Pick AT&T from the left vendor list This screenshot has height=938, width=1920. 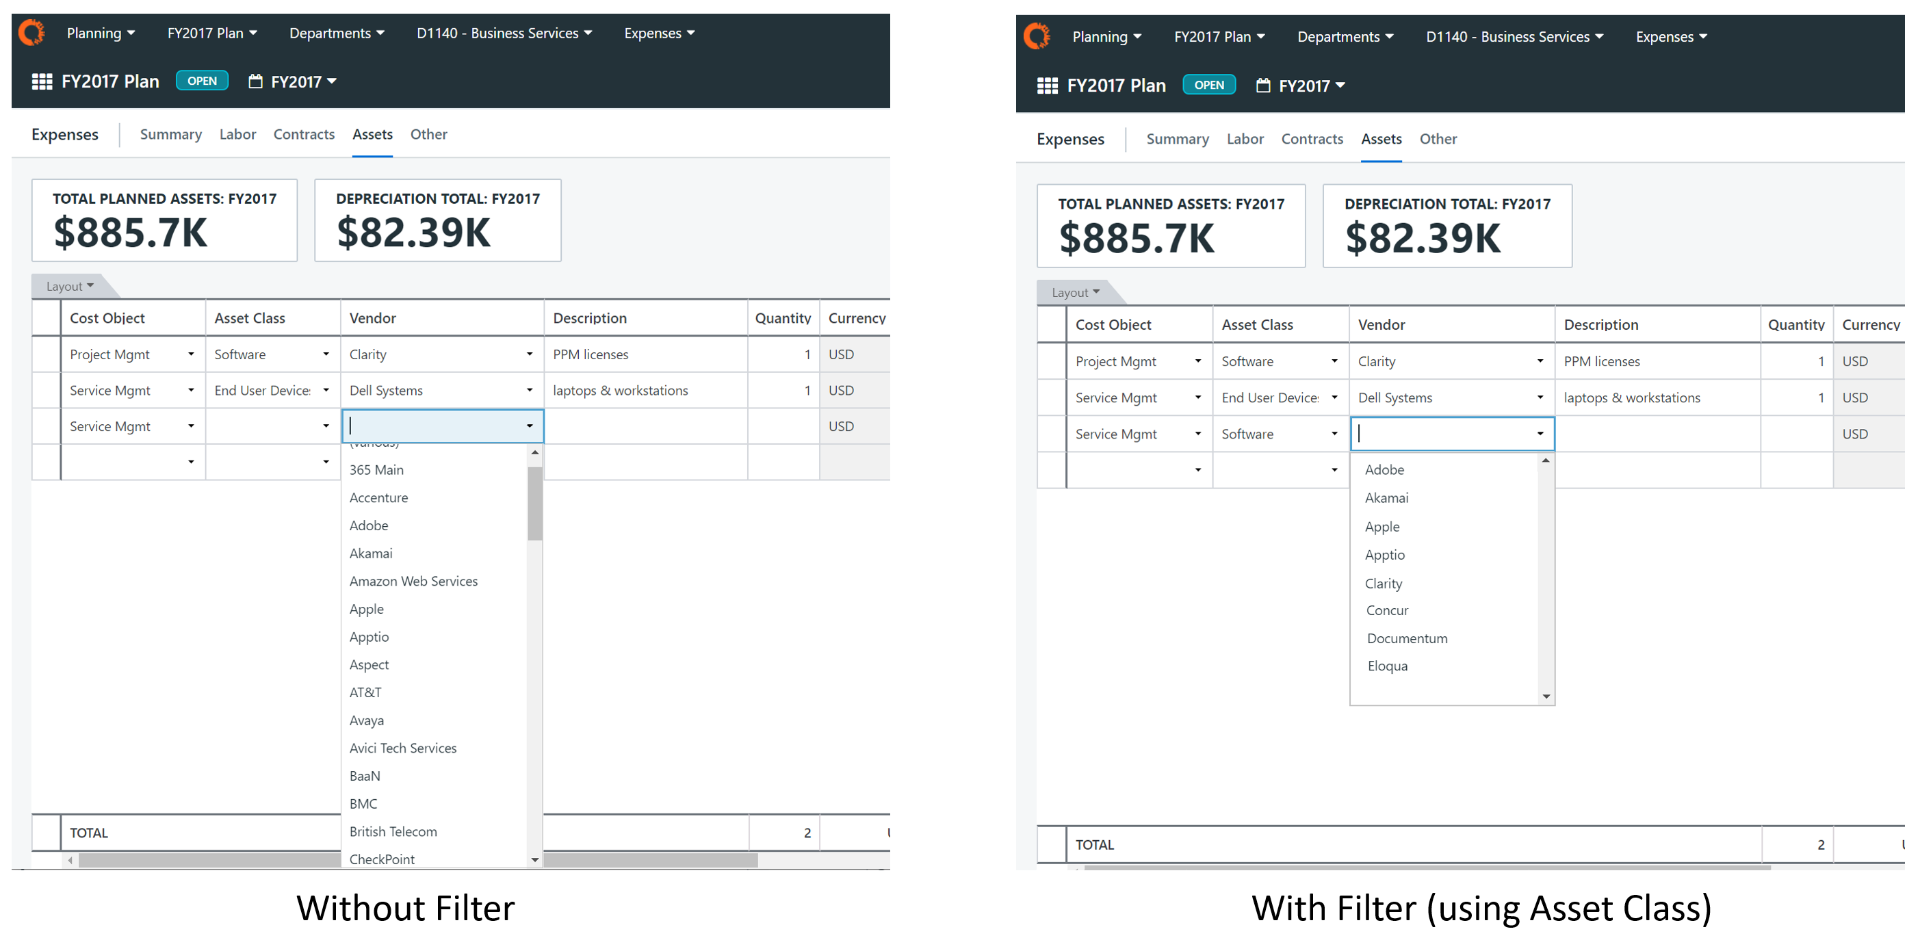pyautogui.click(x=365, y=692)
